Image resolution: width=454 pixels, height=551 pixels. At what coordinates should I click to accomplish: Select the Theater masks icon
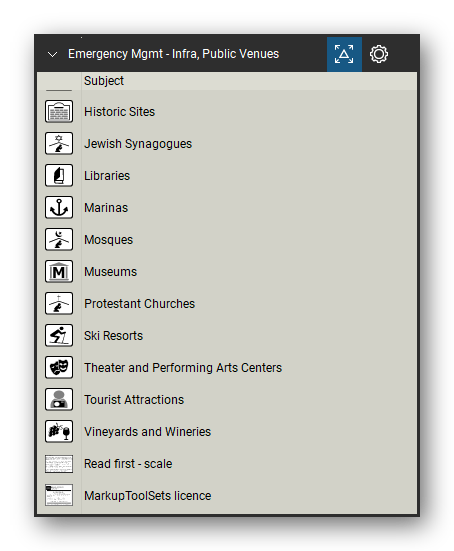click(59, 367)
